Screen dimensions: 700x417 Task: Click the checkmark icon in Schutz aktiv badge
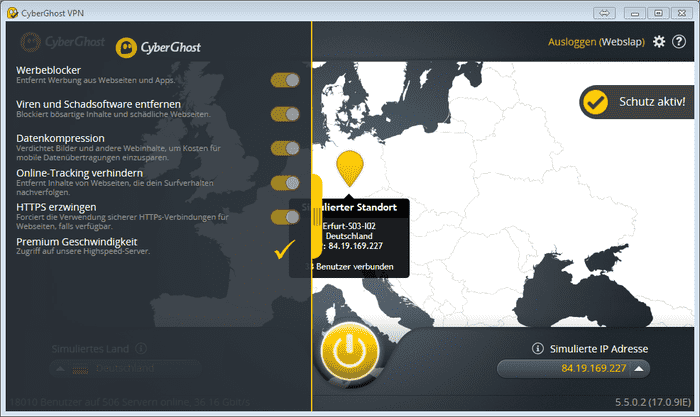[596, 102]
